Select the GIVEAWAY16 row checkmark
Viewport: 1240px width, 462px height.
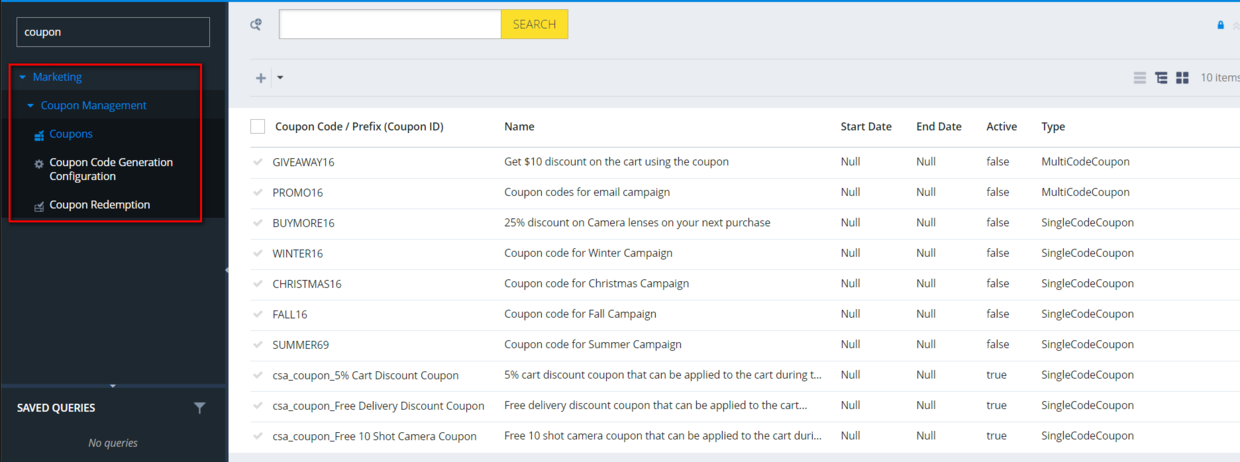tap(258, 162)
